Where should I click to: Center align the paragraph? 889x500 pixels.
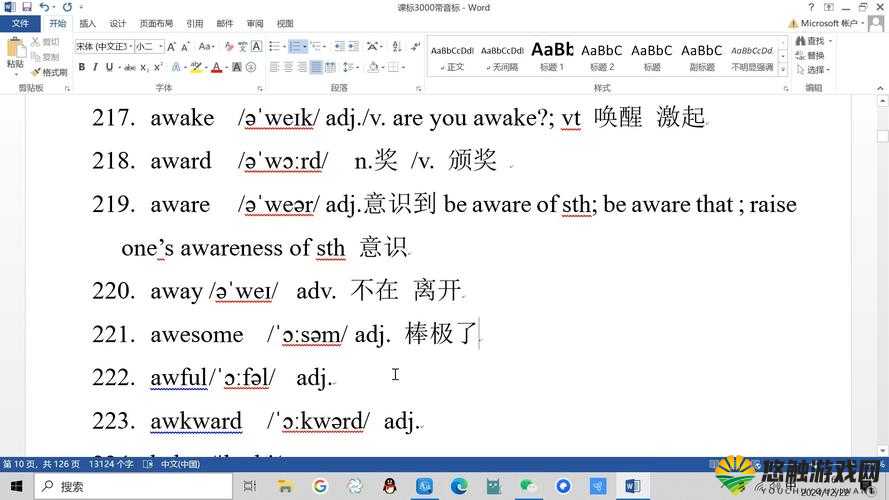point(288,67)
